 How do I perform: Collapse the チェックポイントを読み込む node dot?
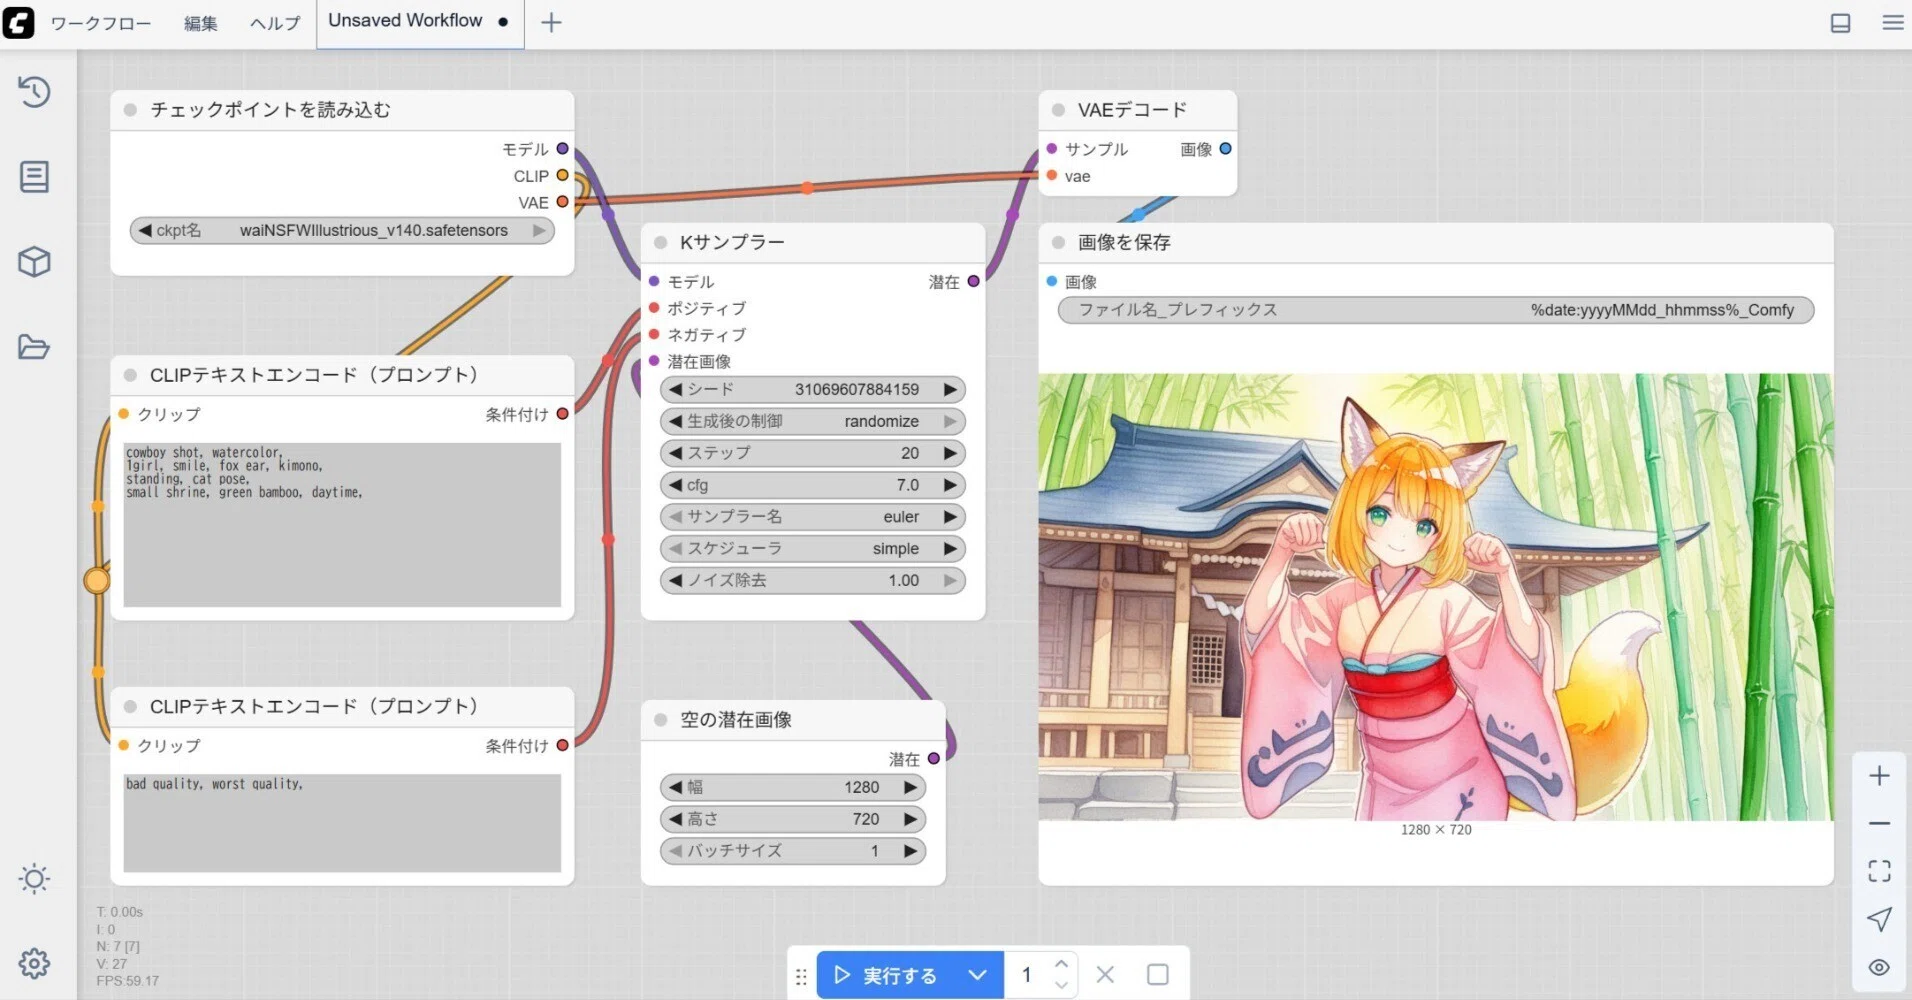(x=130, y=110)
